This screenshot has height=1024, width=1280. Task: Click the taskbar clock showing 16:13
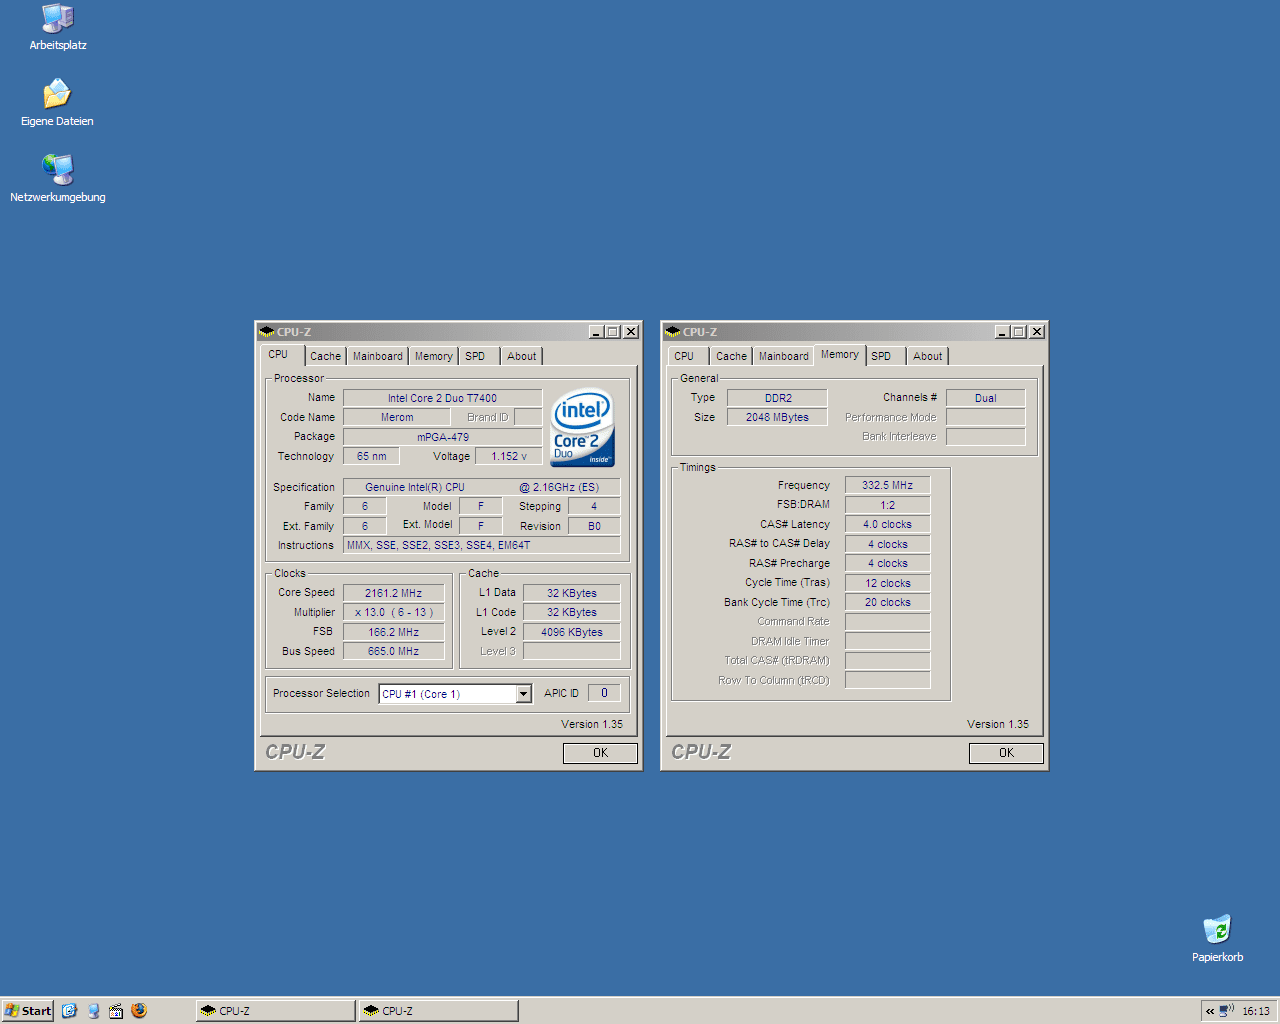click(x=1256, y=1011)
